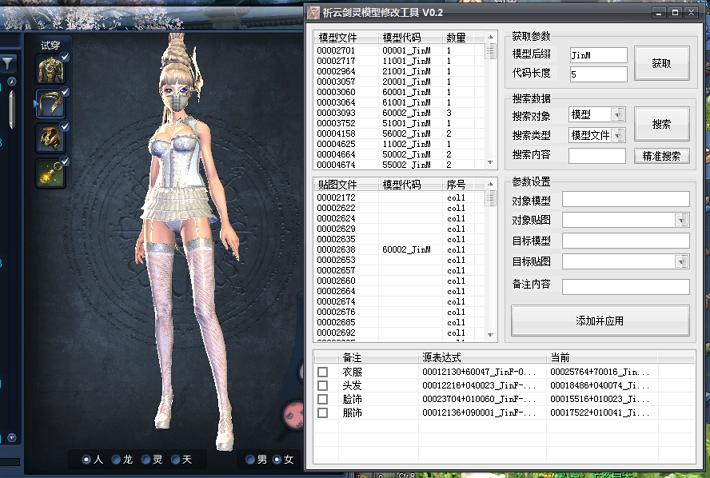Select model row 00002701
This screenshot has height=478, width=710.
399,50
